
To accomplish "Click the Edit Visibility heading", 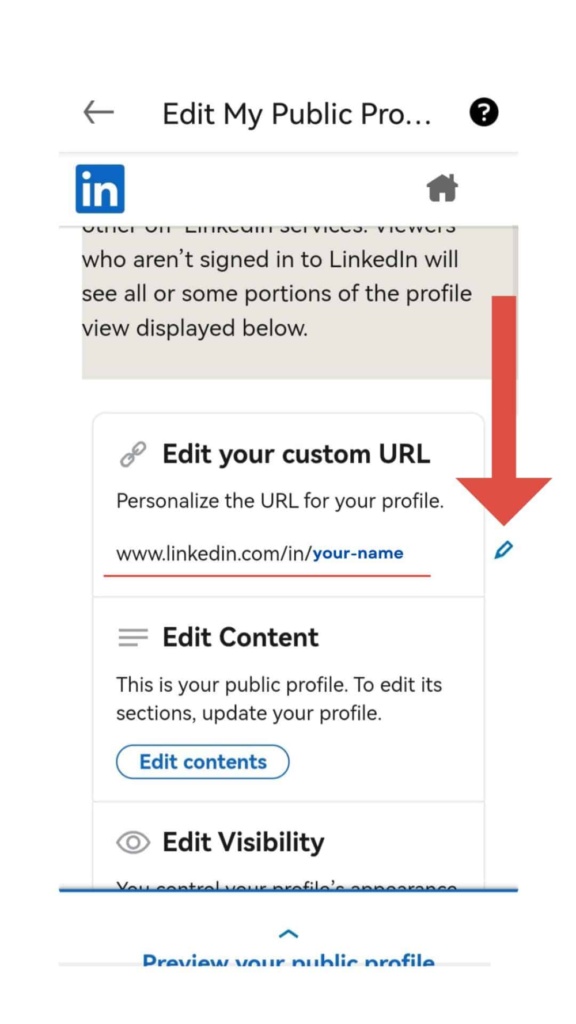I will [243, 842].
